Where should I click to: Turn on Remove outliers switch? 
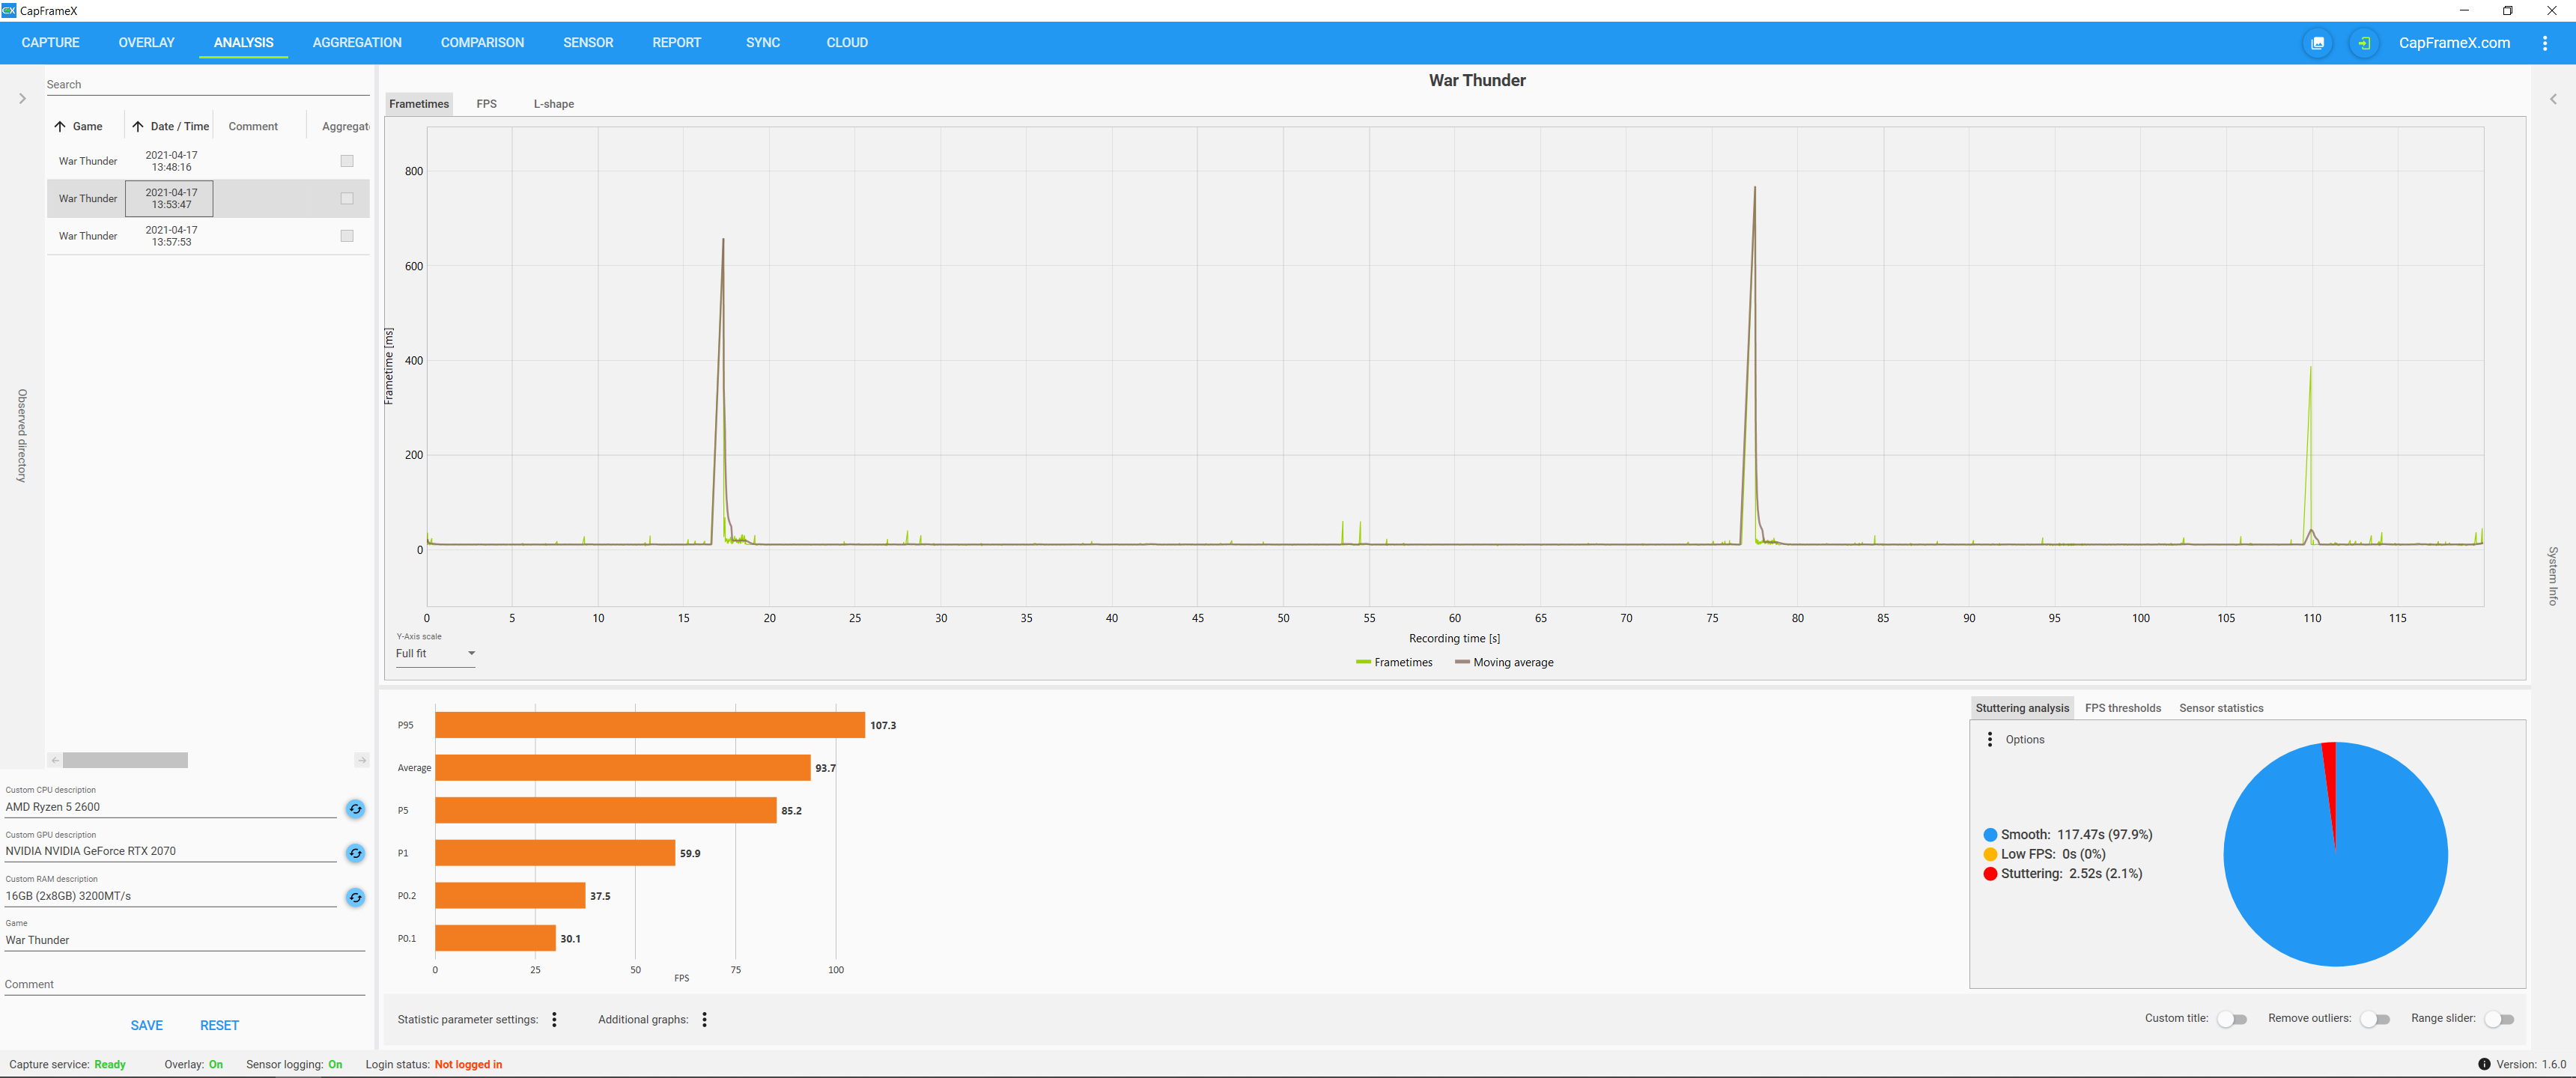[x=2374, y=1019]
